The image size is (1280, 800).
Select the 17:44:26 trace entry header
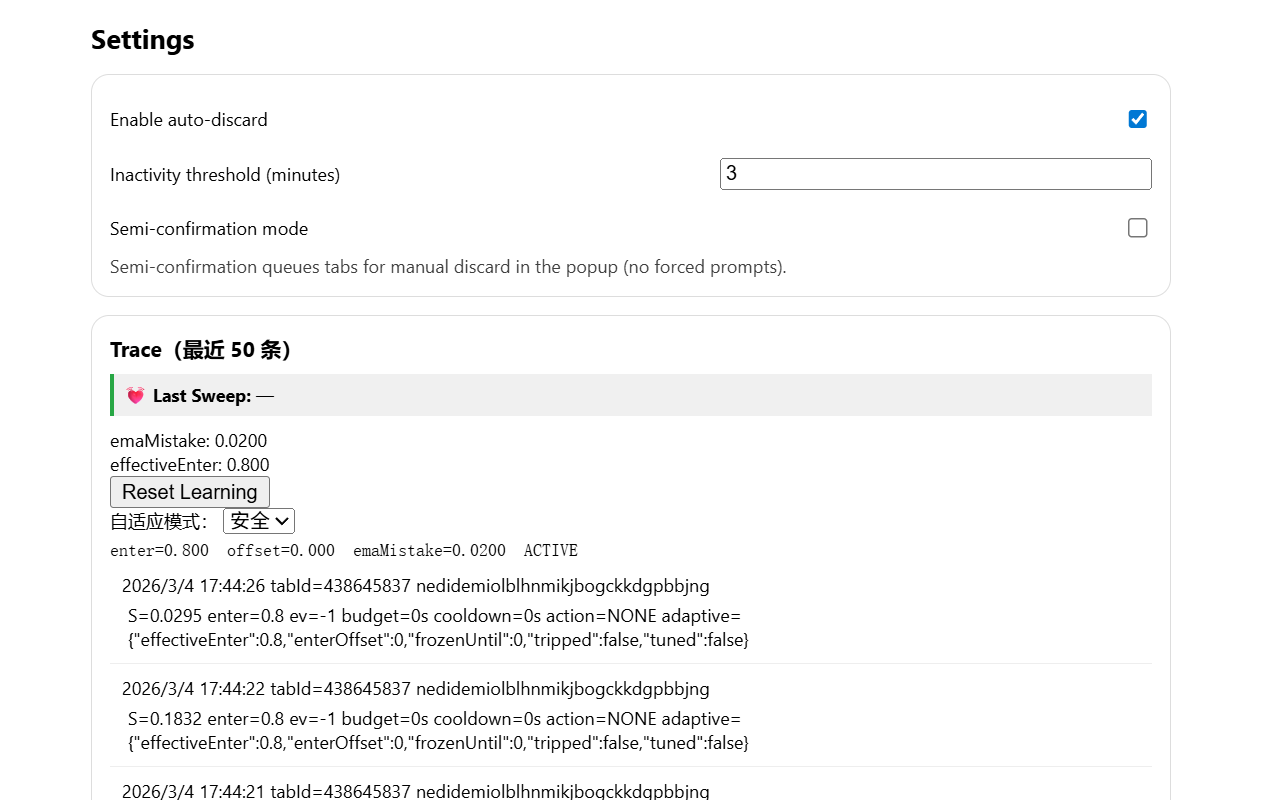pyautogui.click(x=416, y=586)
